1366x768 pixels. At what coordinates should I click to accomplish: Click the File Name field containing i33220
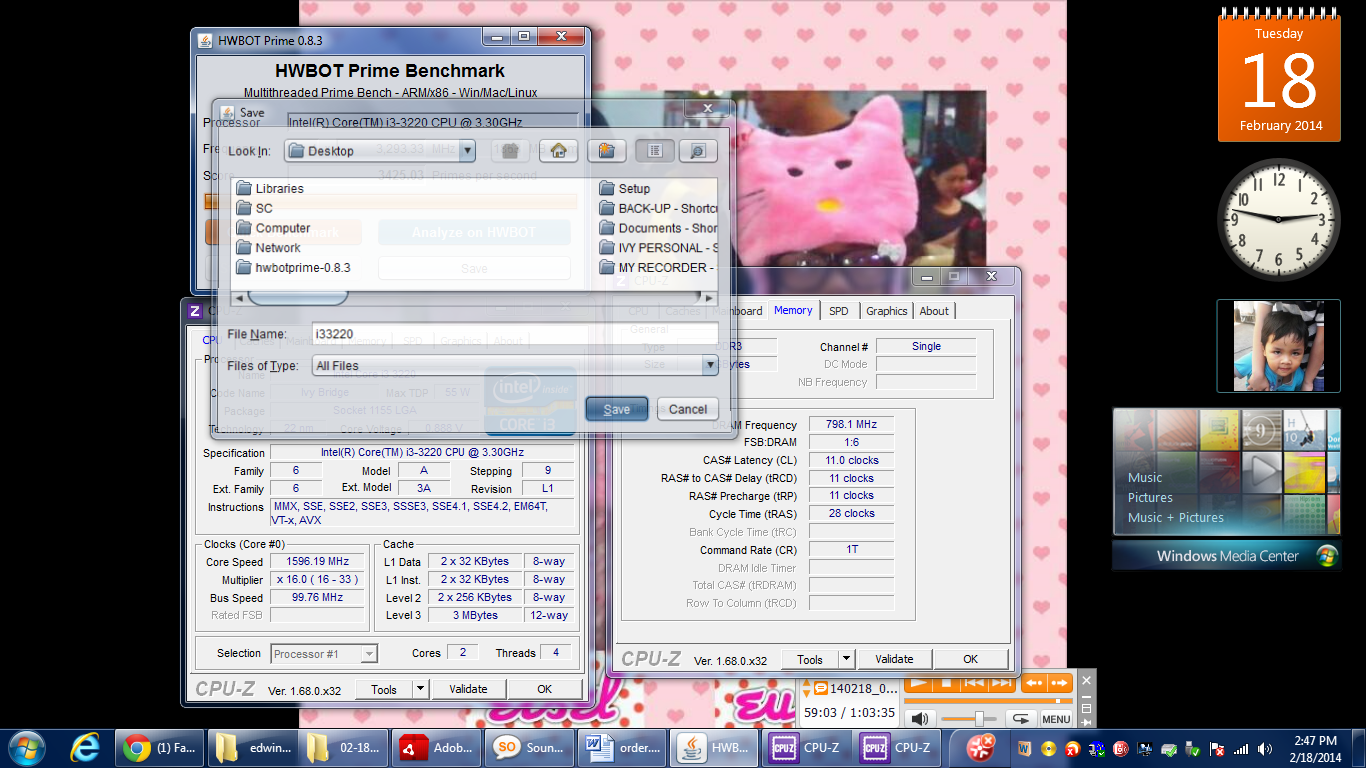(514, 334)
